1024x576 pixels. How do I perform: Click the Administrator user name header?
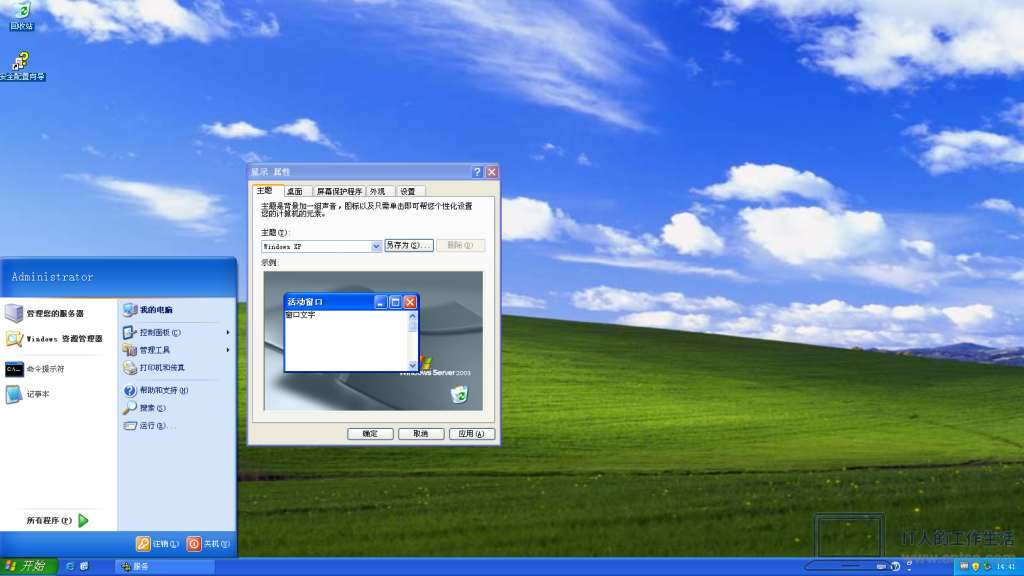coord(52,277)
